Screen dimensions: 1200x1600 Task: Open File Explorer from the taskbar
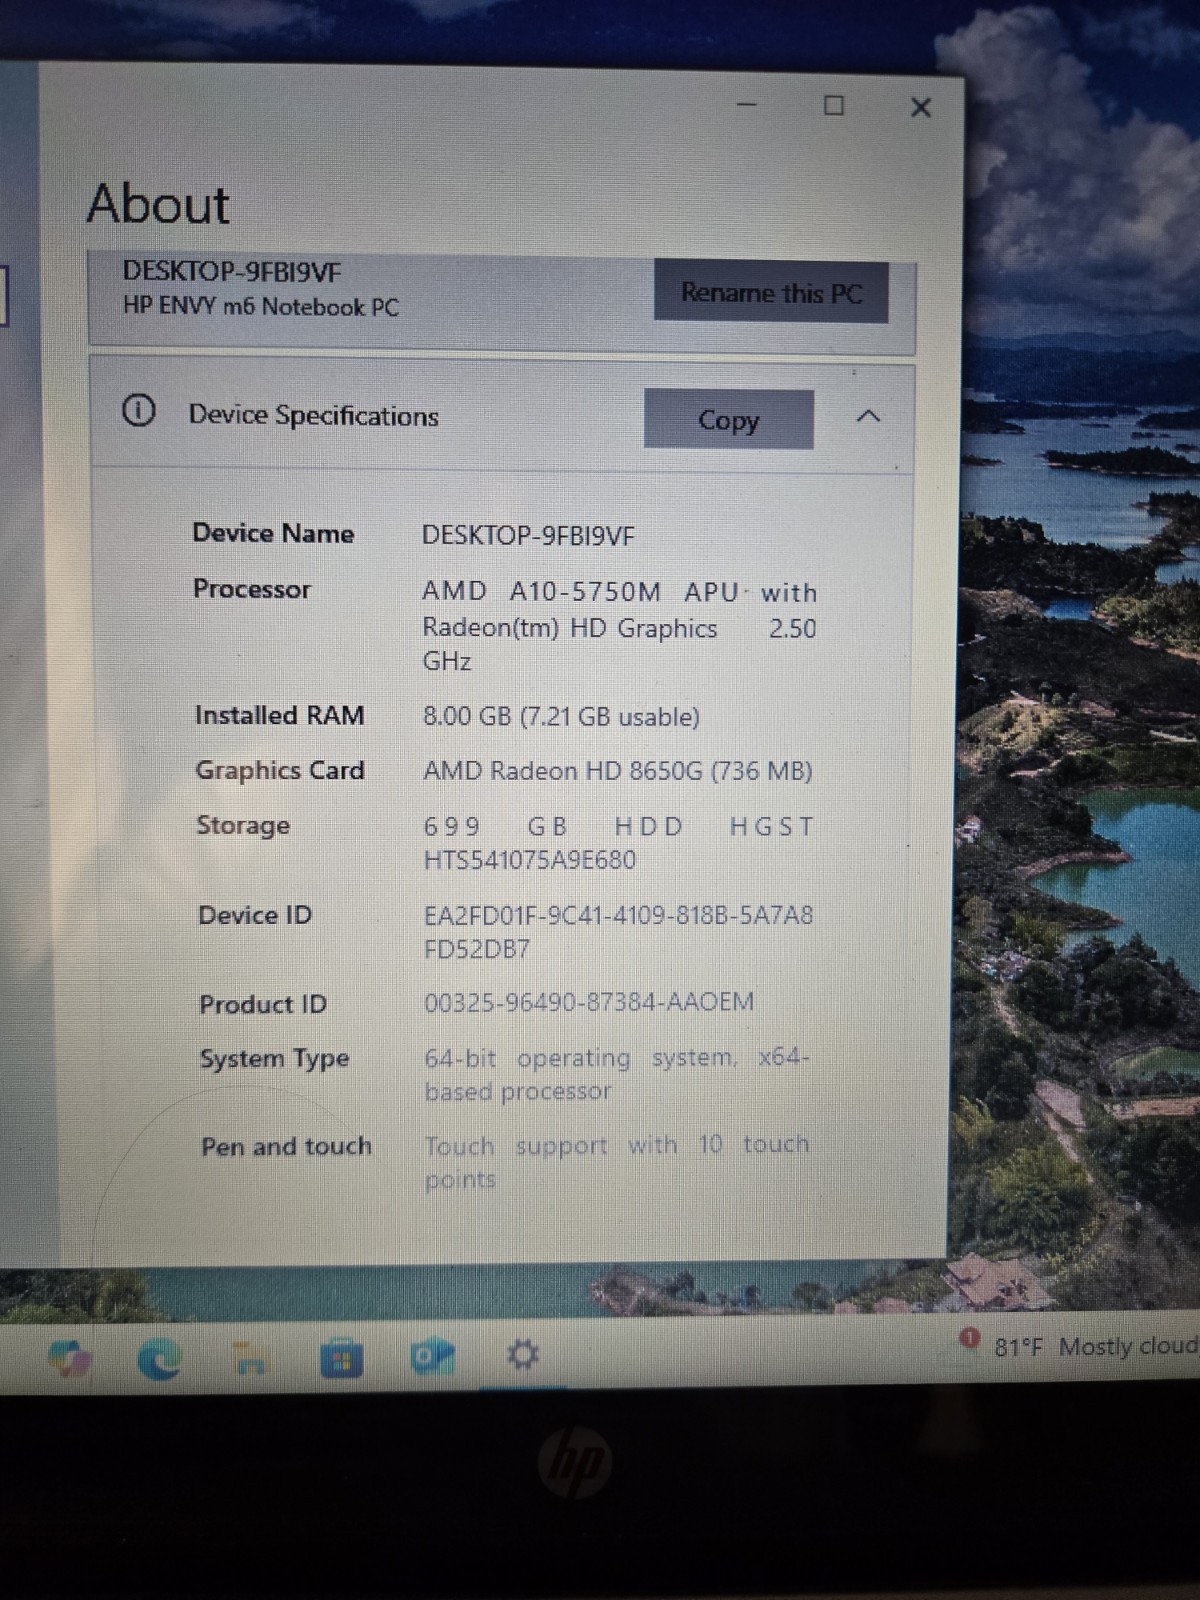click(x=250, y=1358)
